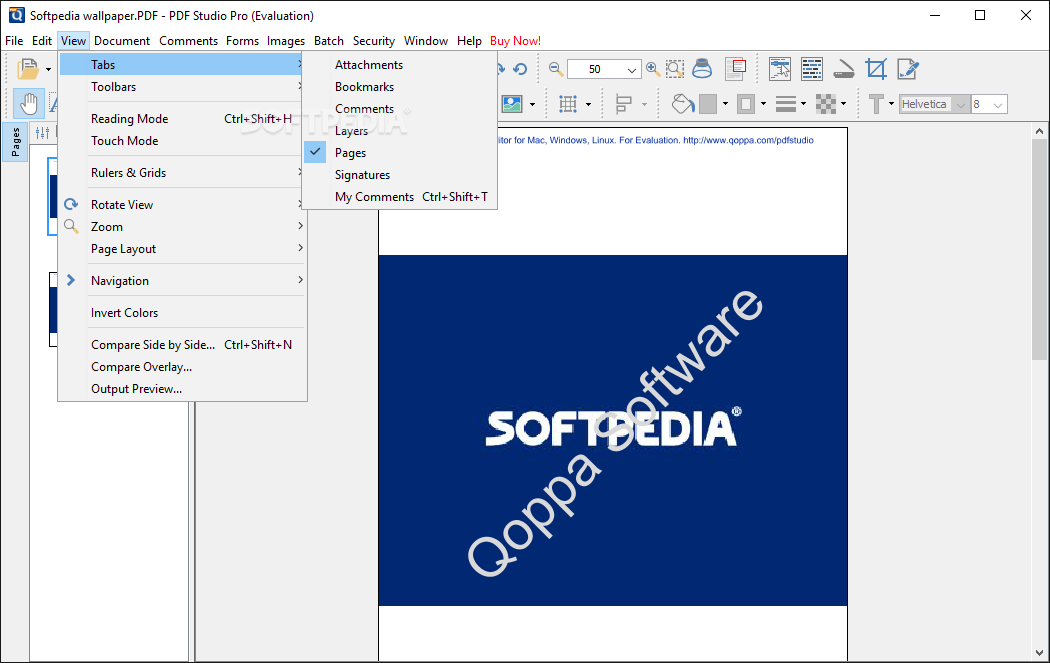Click the paint bucket fill icon
This screenshot has height=663, width=1050.
click(x=683, y=104)
